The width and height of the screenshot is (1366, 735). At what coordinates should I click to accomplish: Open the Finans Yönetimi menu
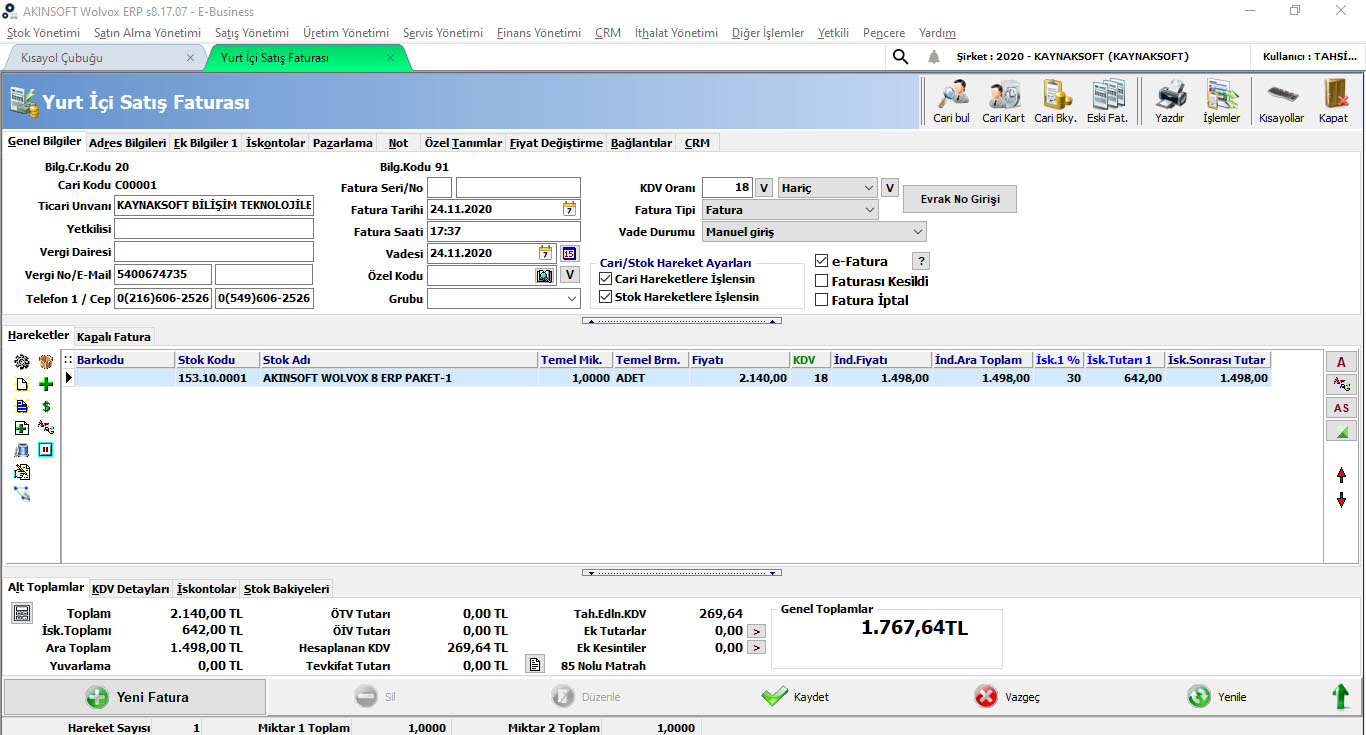point(537,32)
